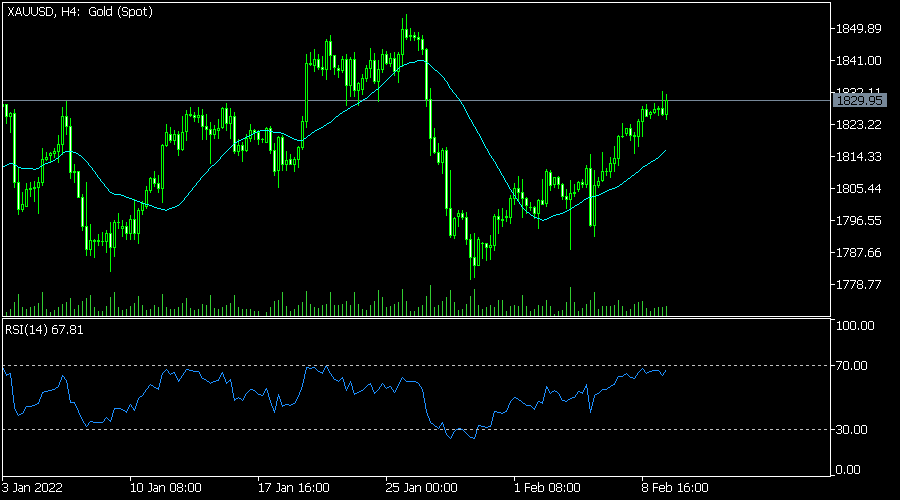Click the 1787.66 price axis label
900x500 pixels.
[859, 253]
